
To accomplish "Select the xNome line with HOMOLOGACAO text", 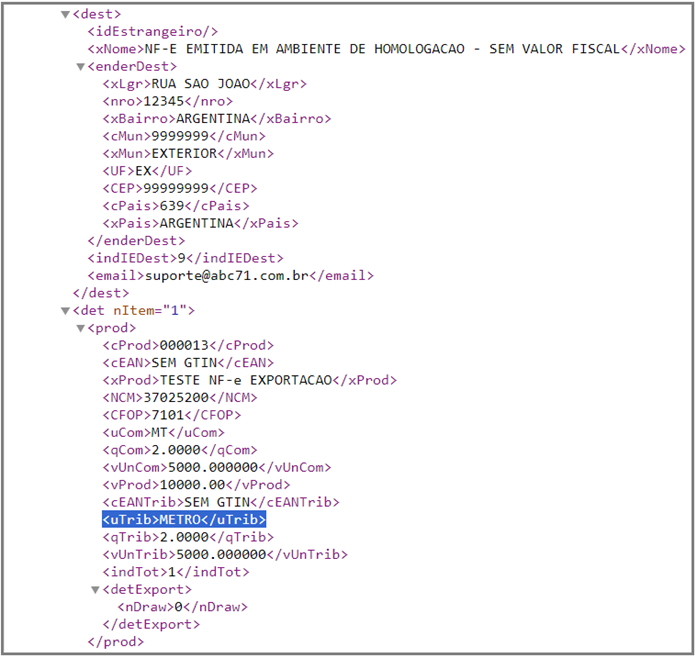I will pos(387,49).
